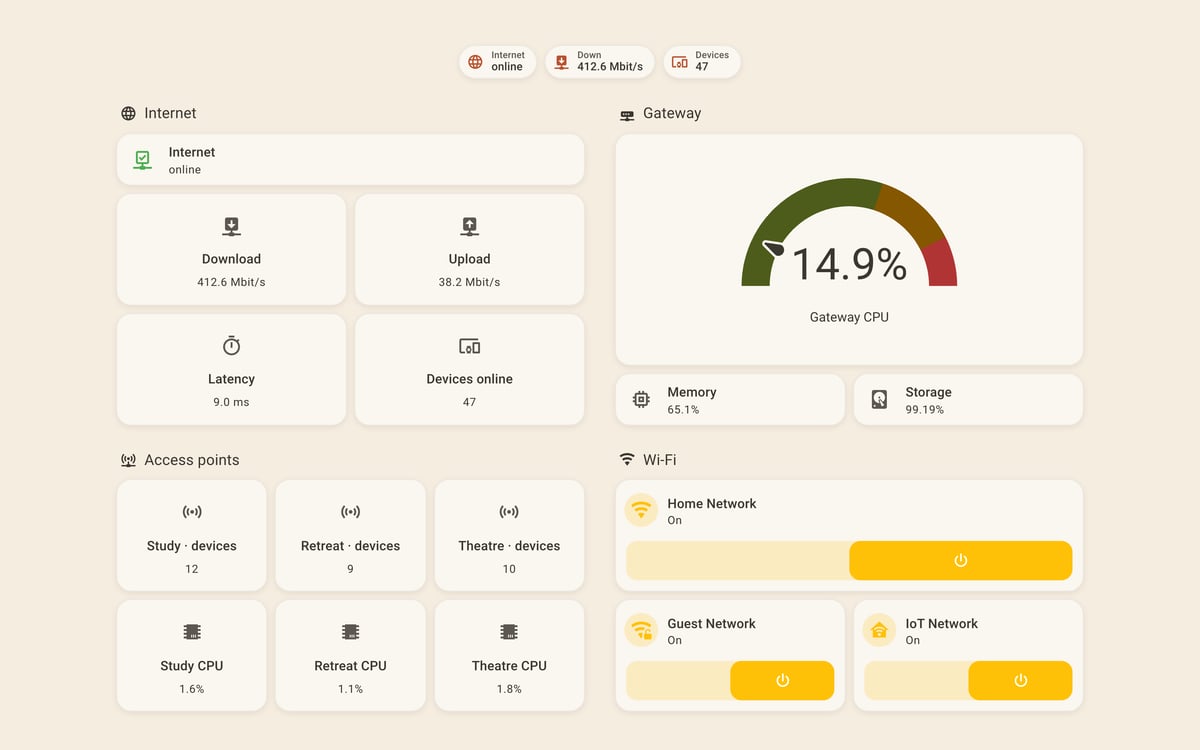Open the Internet online status chip

click(x=498, y=62)
